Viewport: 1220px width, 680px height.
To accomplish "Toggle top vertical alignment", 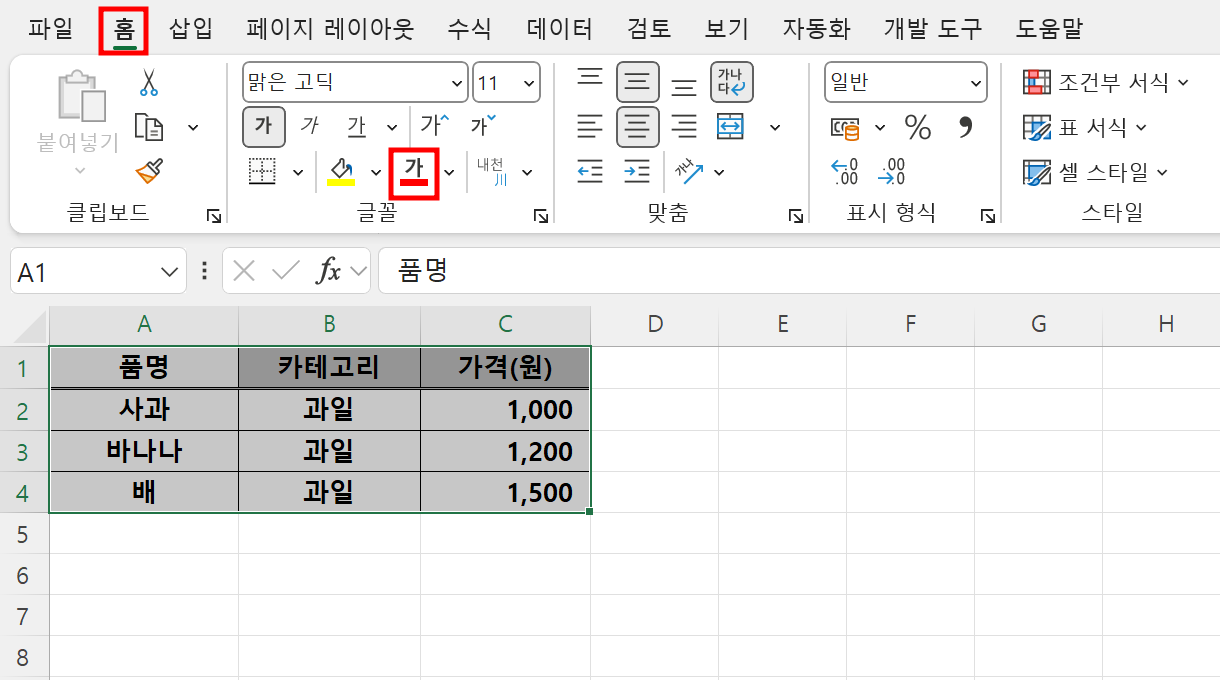I will point(590,76).
